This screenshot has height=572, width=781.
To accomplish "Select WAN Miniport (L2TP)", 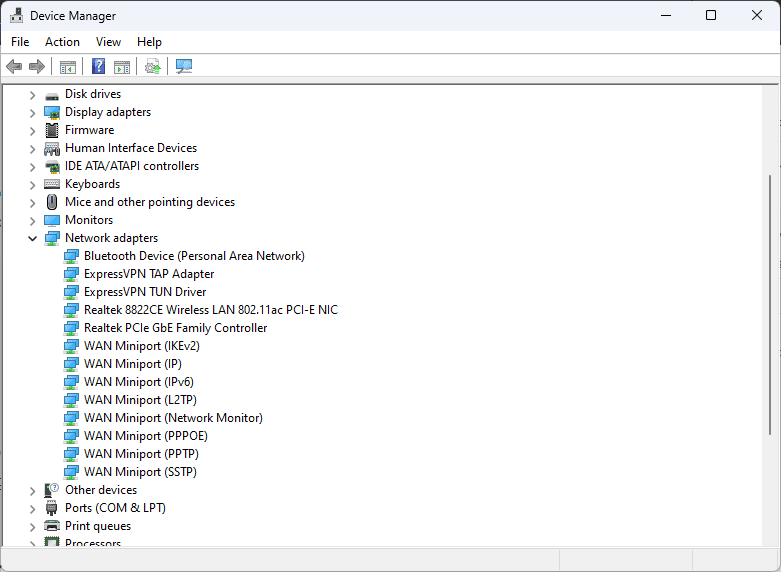I will point(140,400).
